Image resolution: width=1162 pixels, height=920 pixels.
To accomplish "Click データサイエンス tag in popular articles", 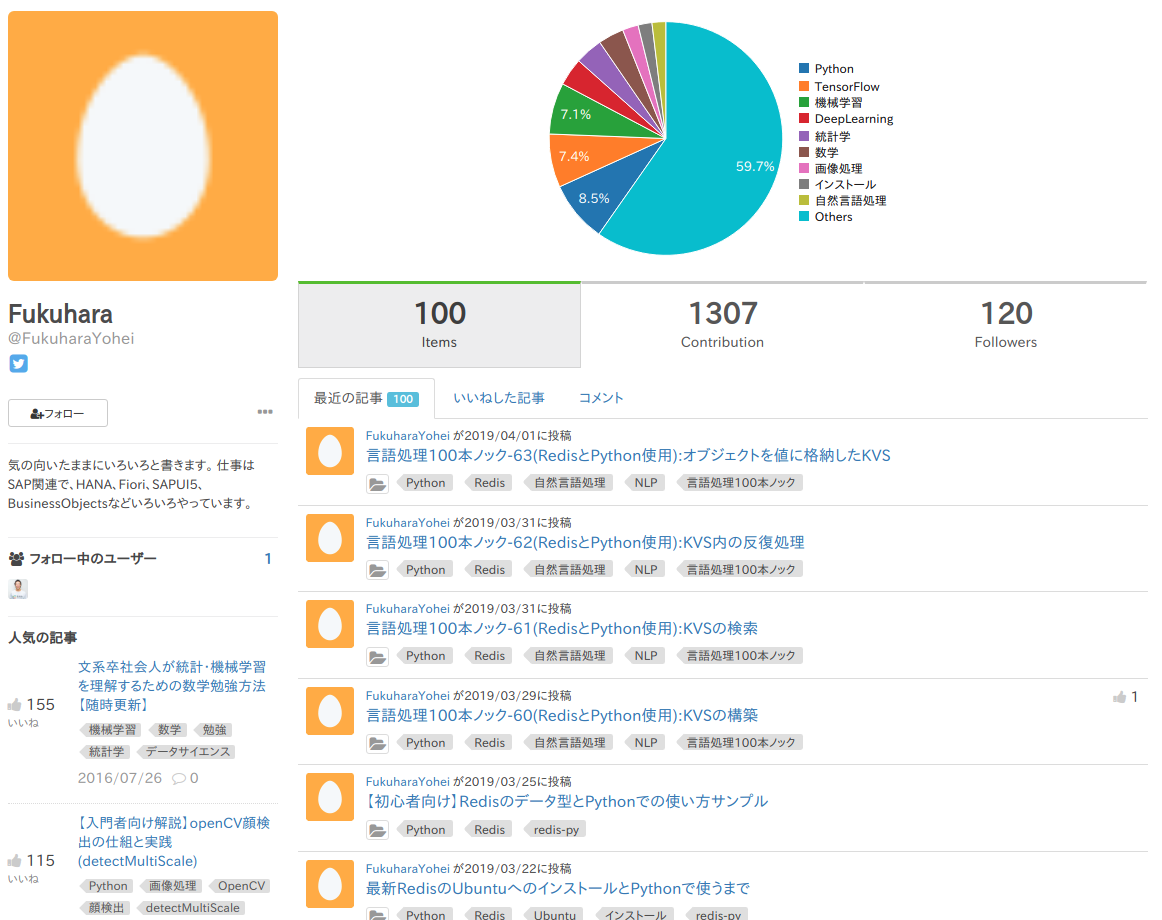I will point(187,752).
